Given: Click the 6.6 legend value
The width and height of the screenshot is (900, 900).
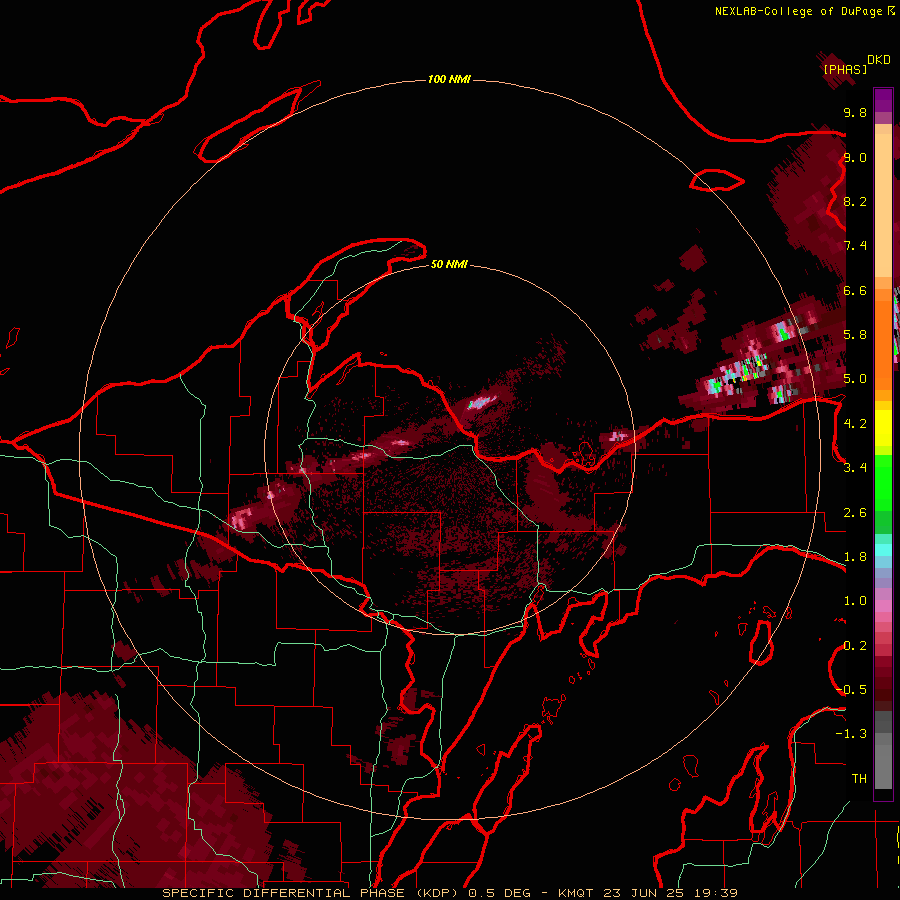Looking at the screenshot, I should point(855,290).
